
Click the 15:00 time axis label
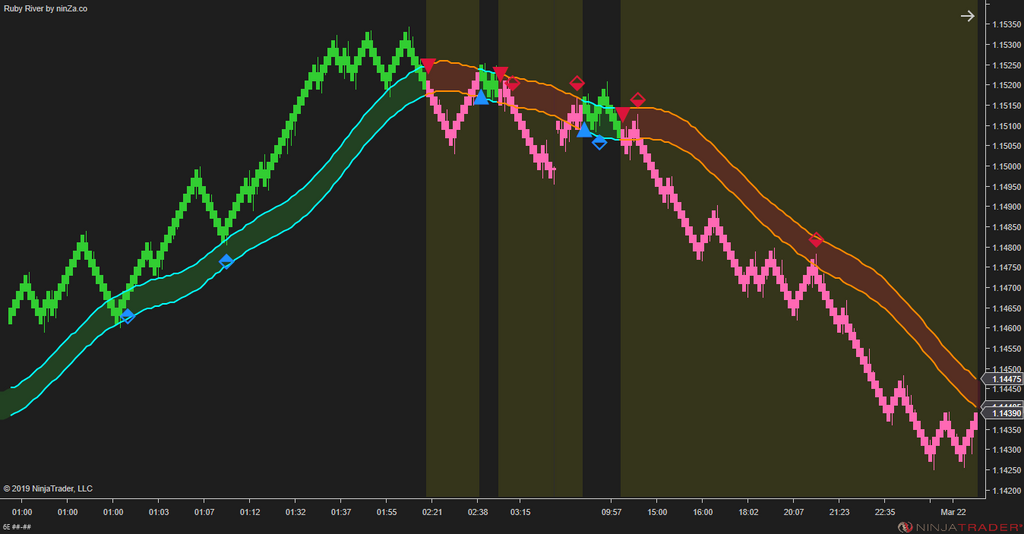657,512
